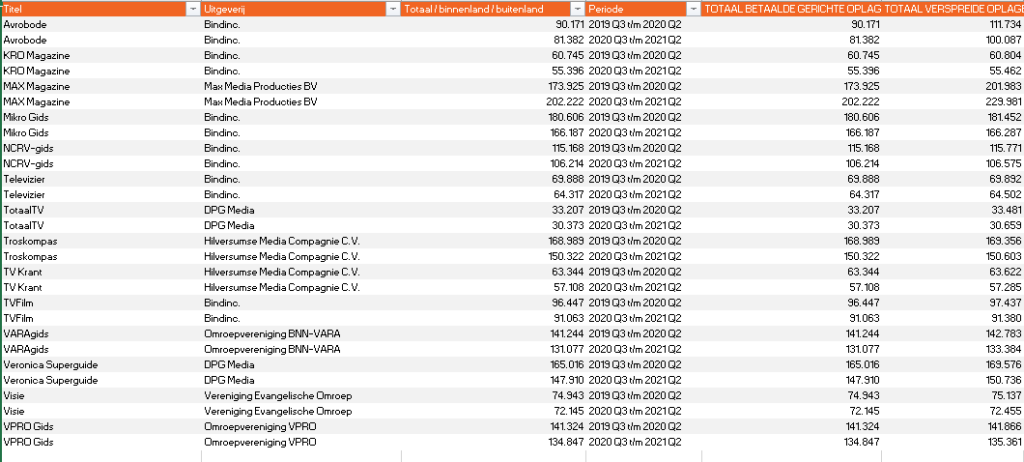Click the 115.771 NCRV-gids cell
This screenshot has width=1024, height=462.
pyautogui.click(x=953, y=148)
